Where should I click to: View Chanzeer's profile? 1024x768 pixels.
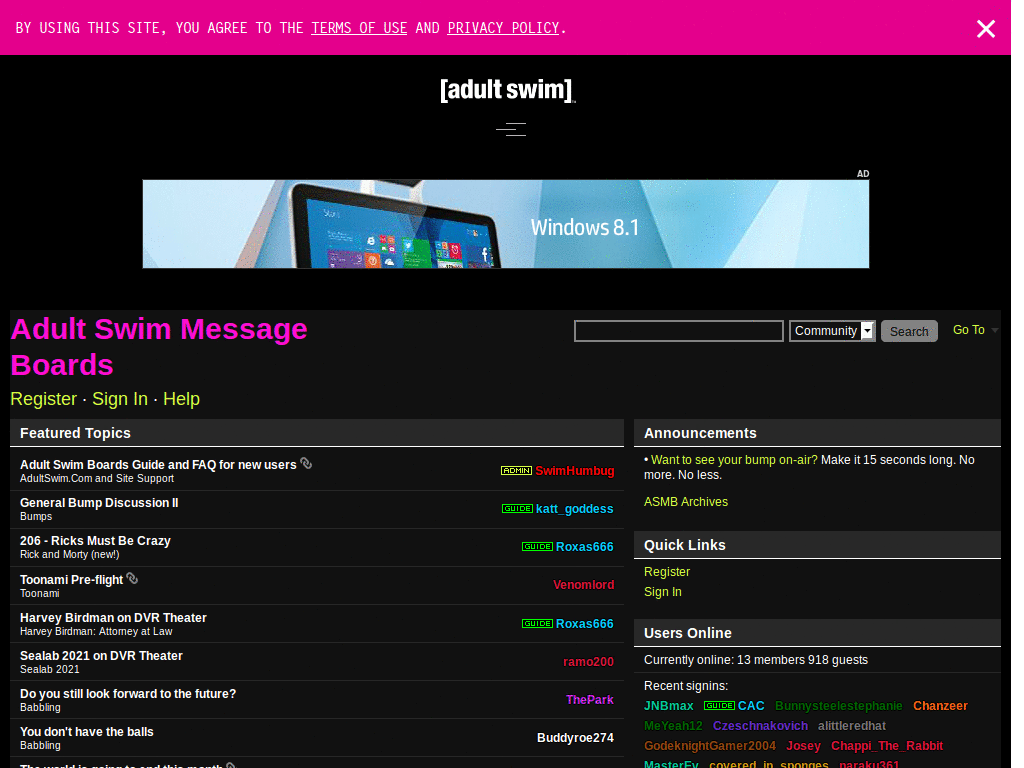(940, 706)
